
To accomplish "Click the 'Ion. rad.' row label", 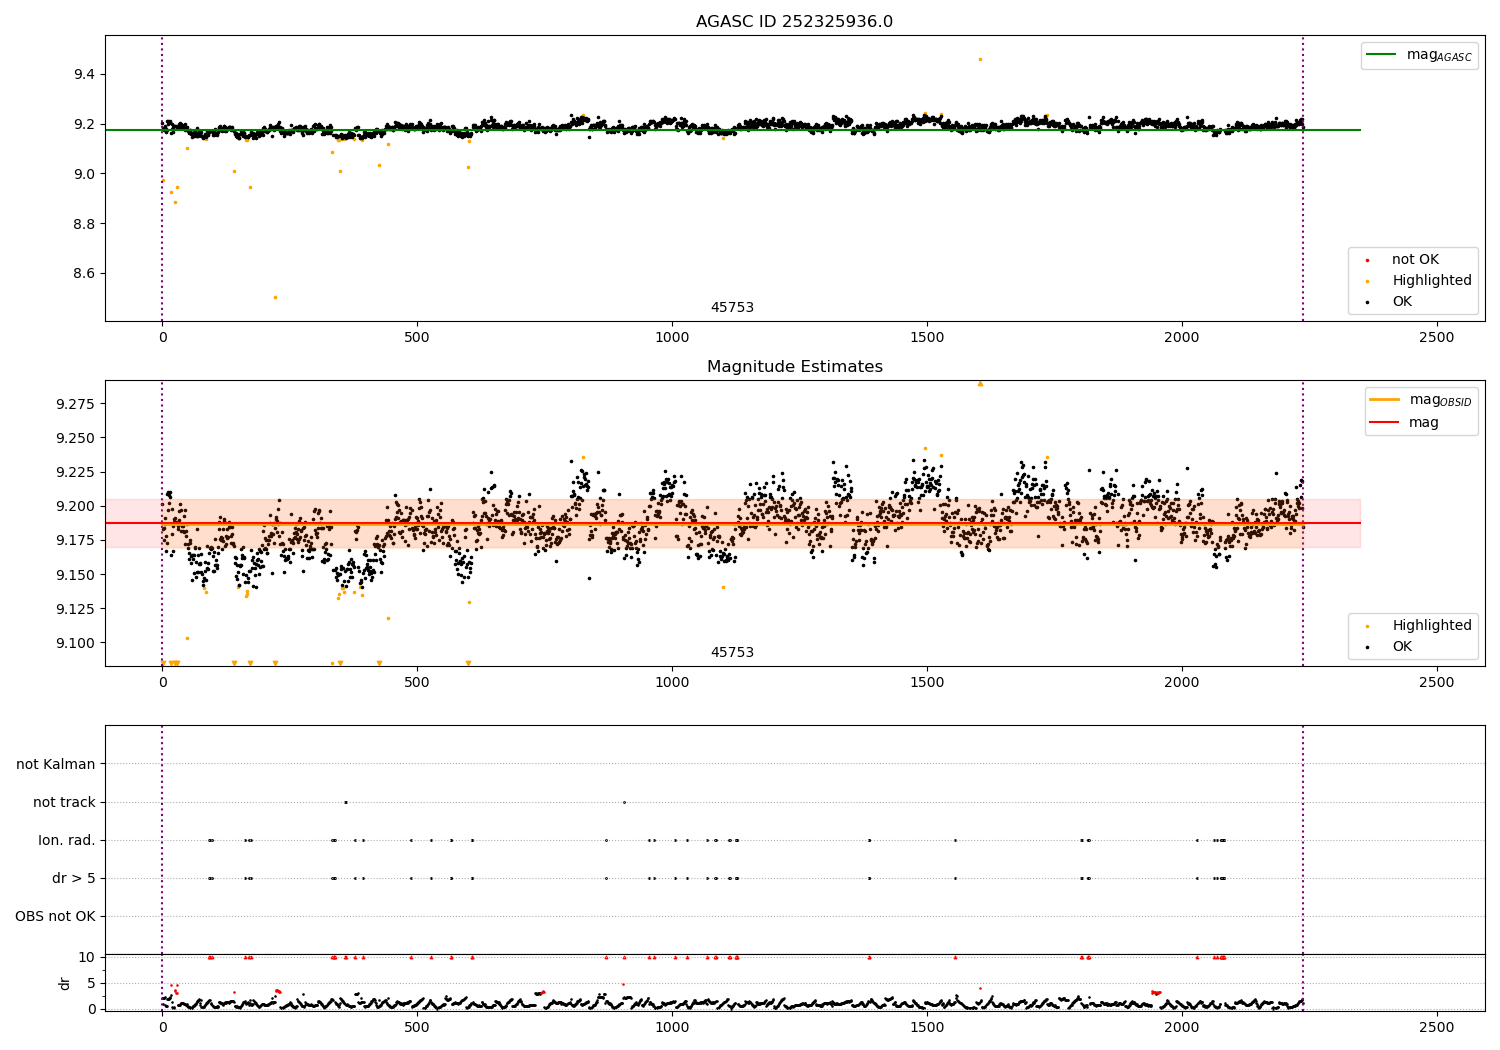I will point(67,841).
